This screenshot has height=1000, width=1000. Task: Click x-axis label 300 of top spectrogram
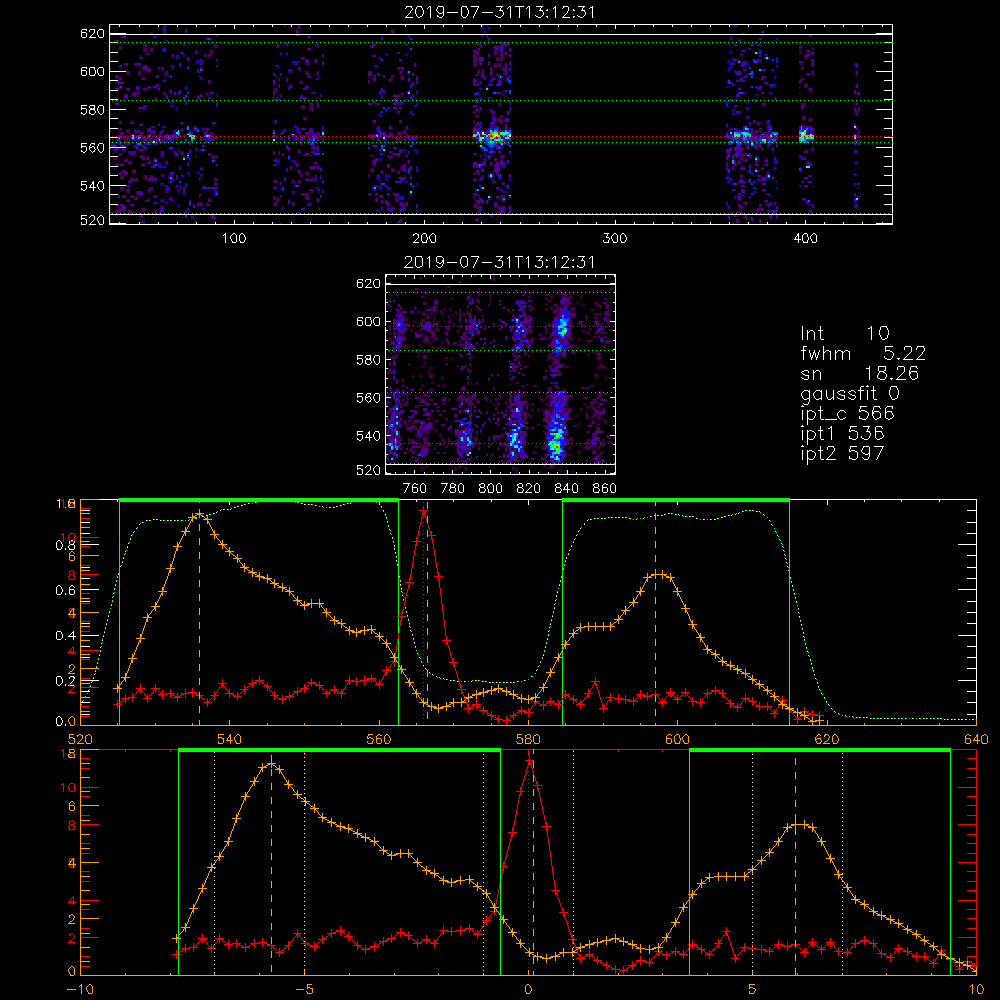point(614,239)
